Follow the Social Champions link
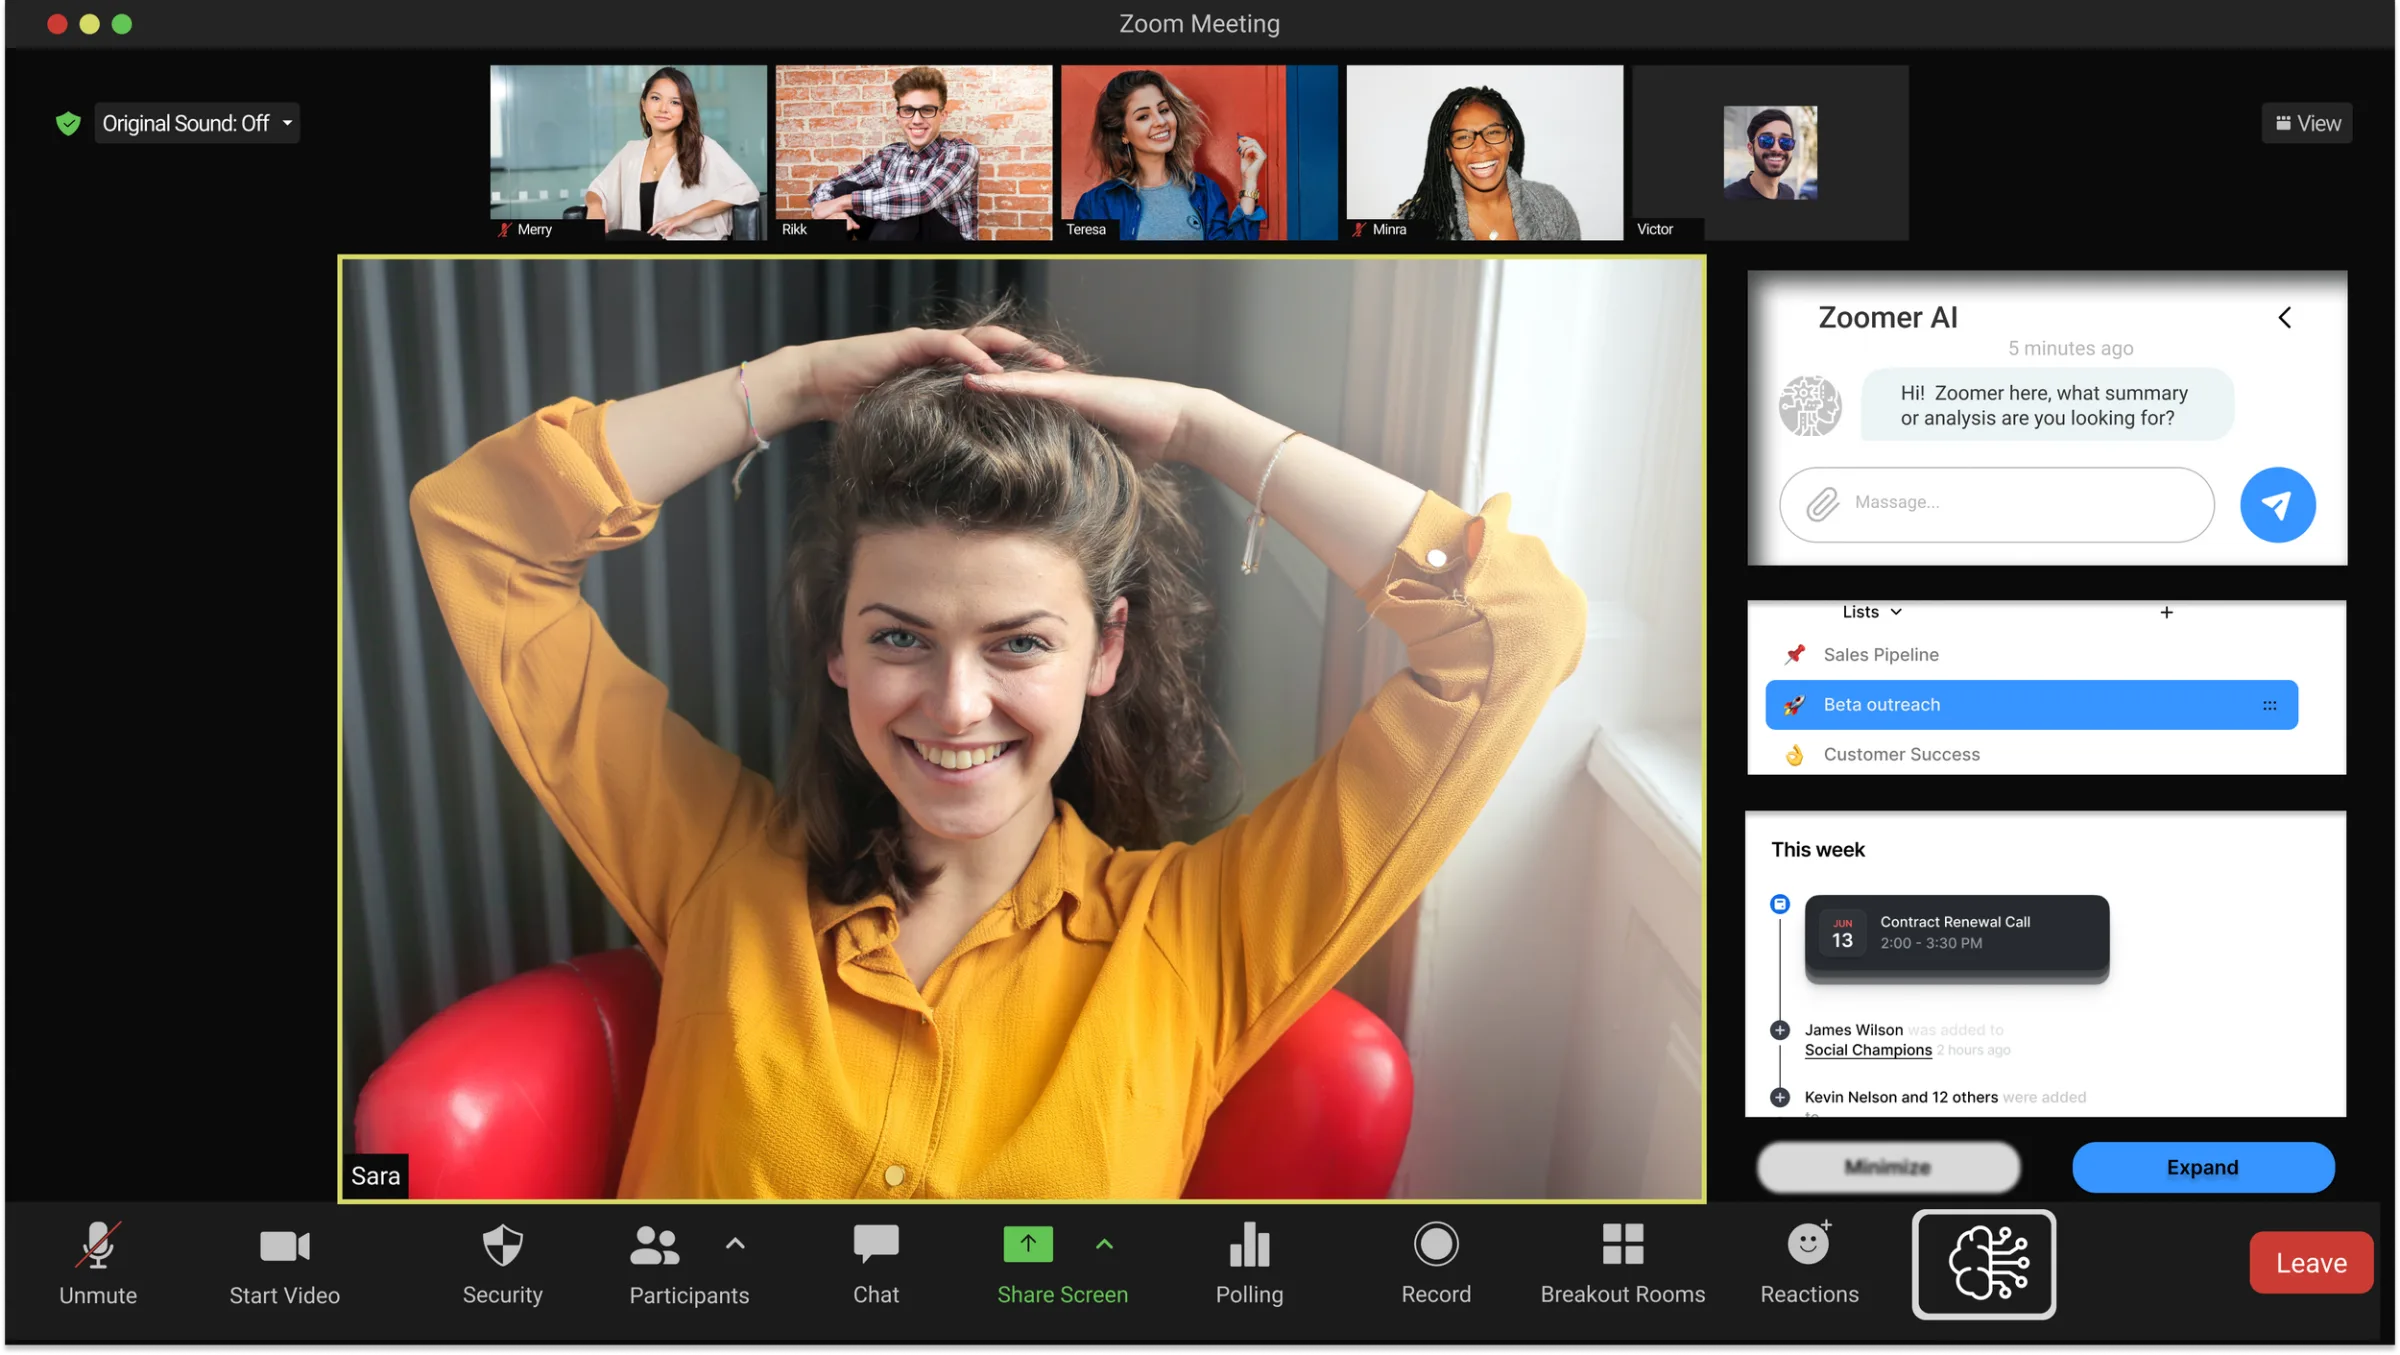 [1867, 1049]
